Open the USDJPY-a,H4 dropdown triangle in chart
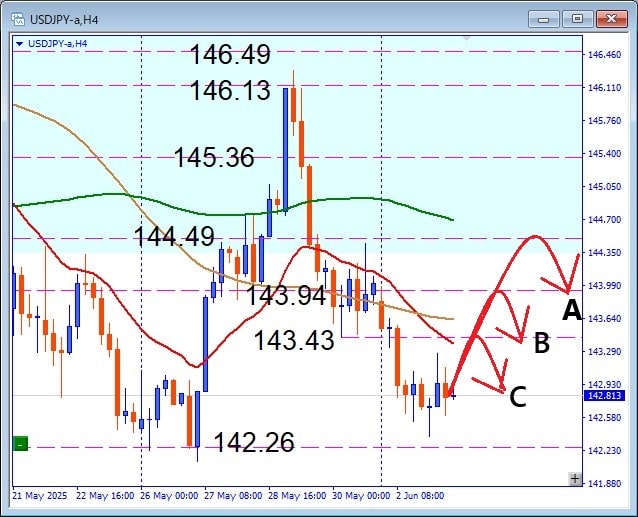This screenshot has height=517, width=638. tap(19, 44)
